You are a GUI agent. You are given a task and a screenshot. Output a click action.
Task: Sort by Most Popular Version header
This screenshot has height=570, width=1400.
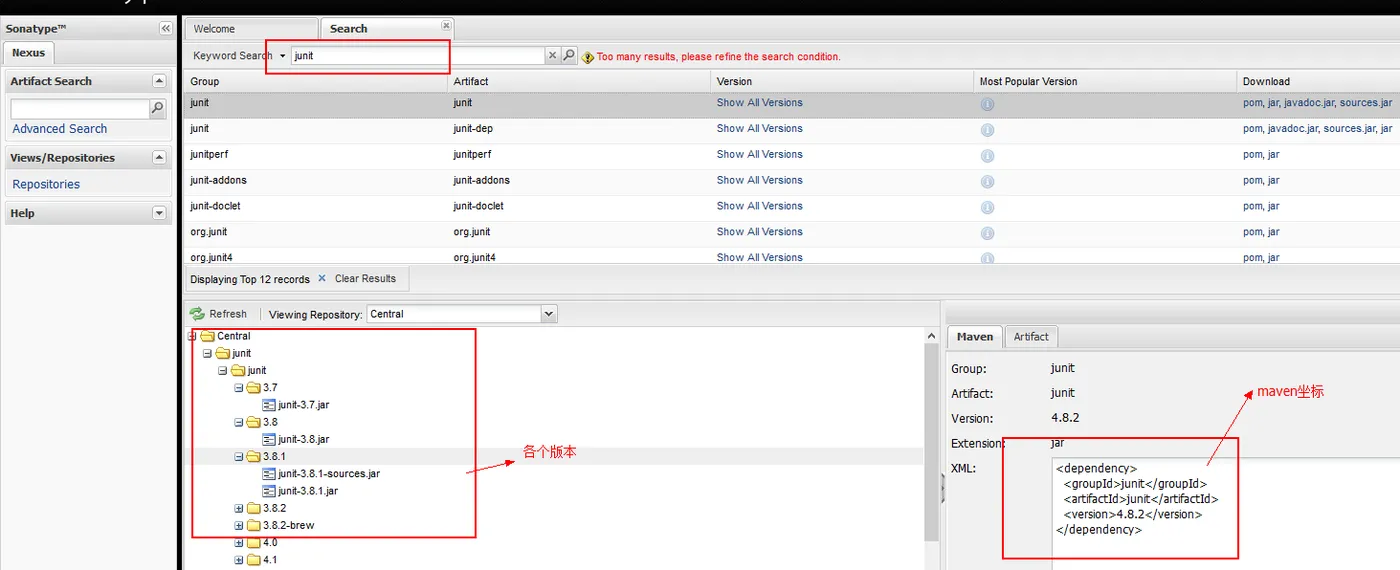click(x=1105, y=81)
